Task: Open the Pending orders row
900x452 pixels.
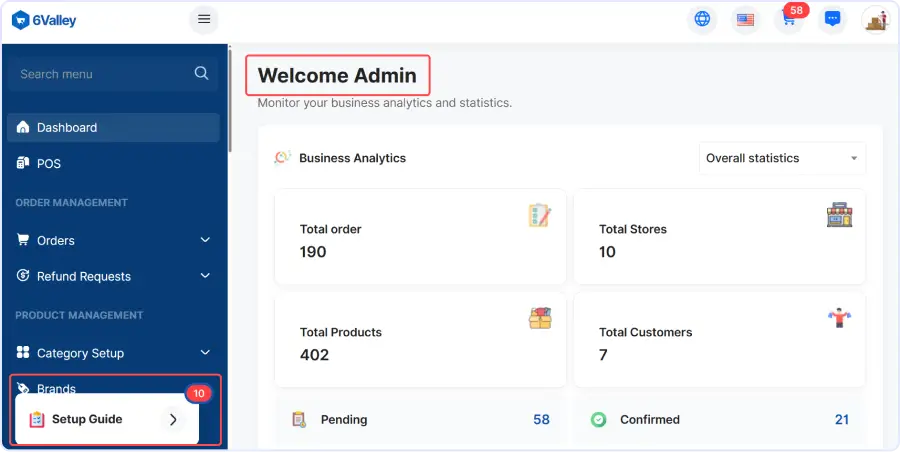Action: (420, 420)
